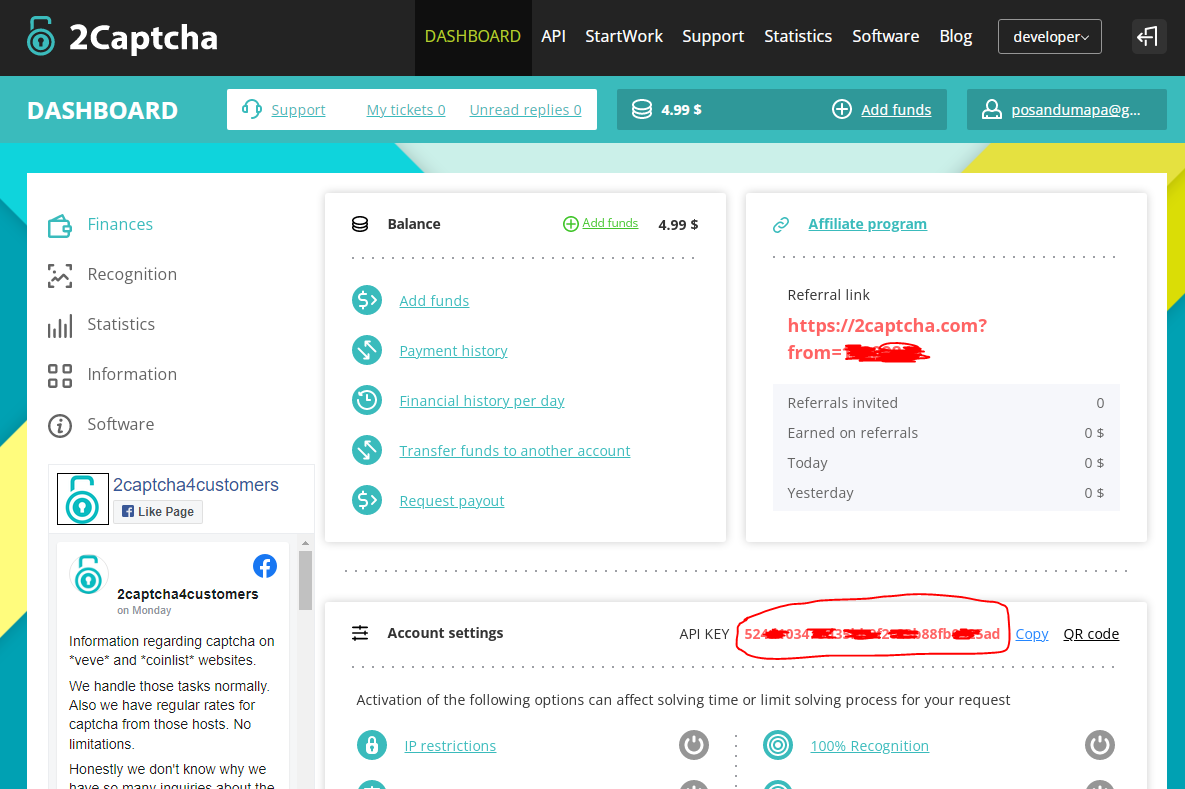Image resolution: width=1185 pixels, height=789 pixels.
Task: Click the Facebook Like Page button
Action: tap(158, 512)
